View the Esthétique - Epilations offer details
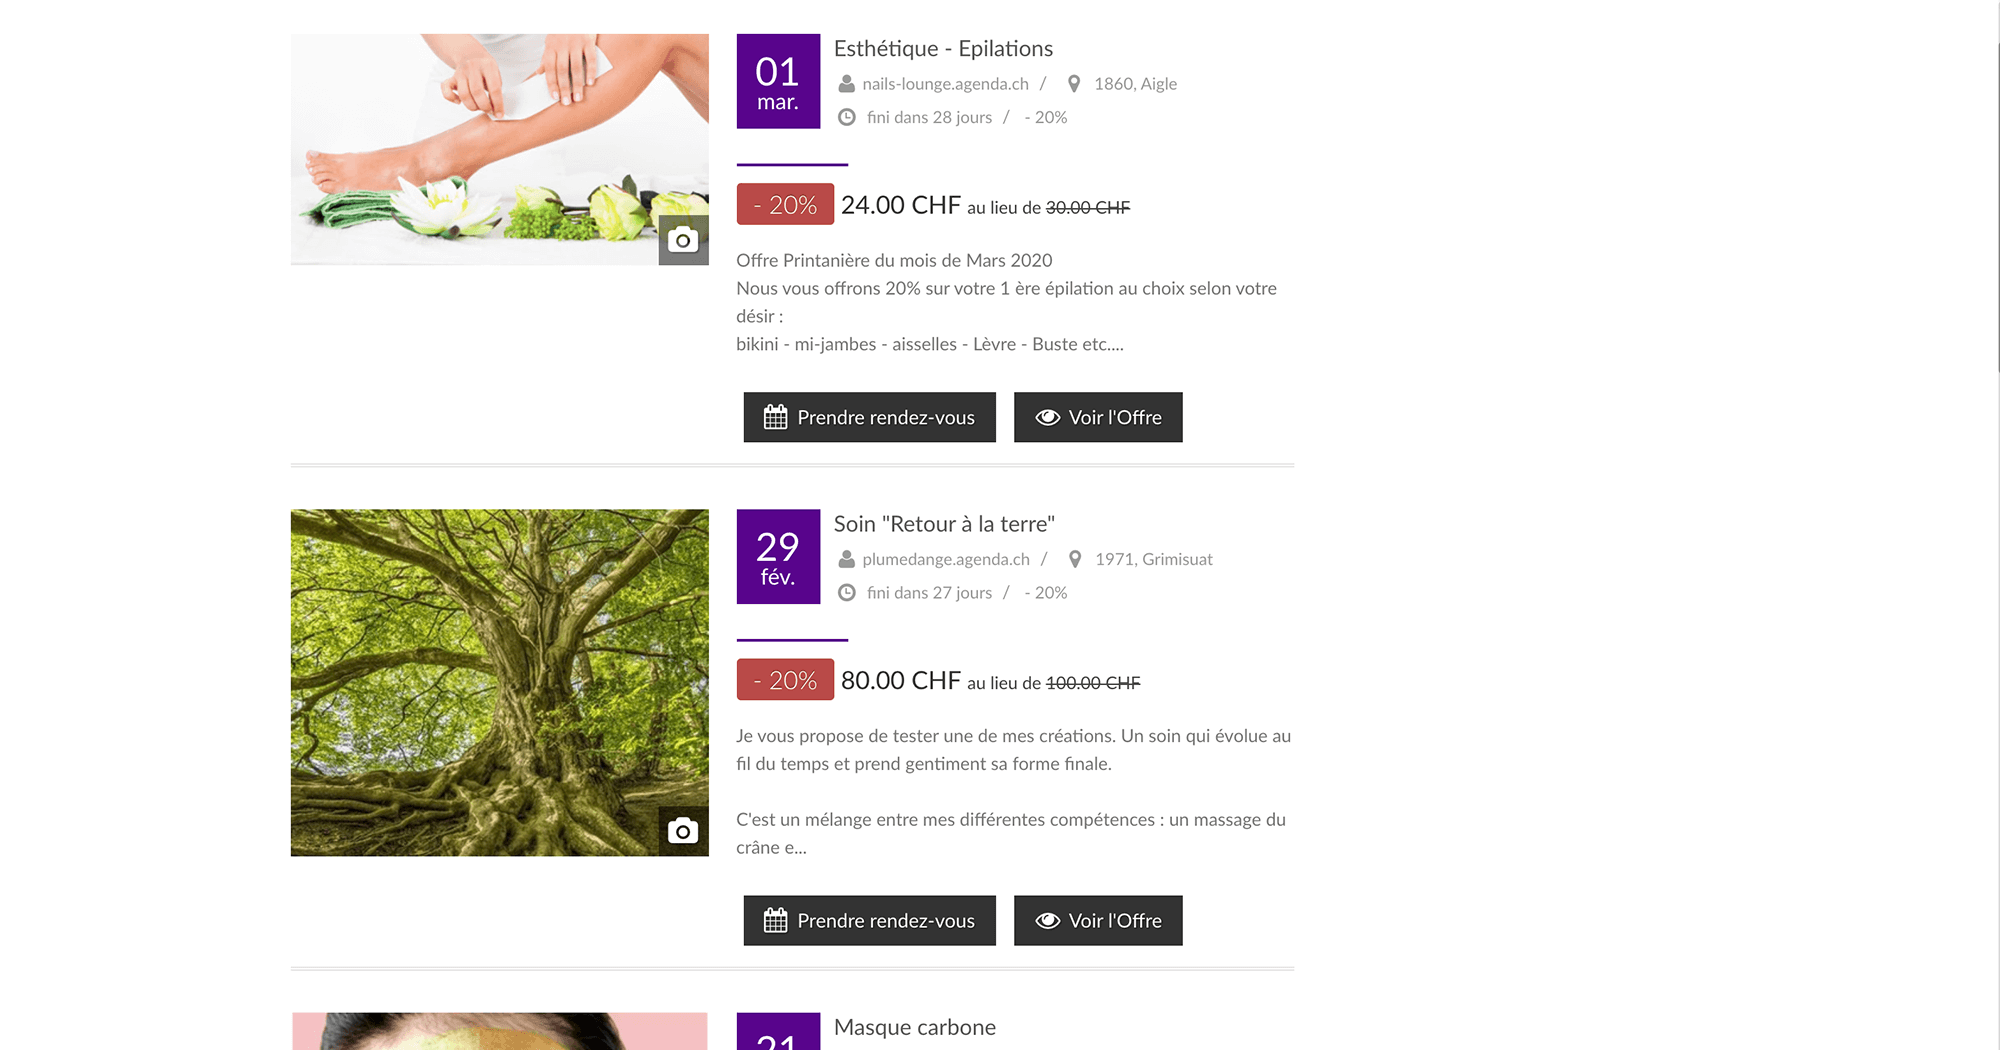Screen dimensions: 2000x1050 [1098, 417]
